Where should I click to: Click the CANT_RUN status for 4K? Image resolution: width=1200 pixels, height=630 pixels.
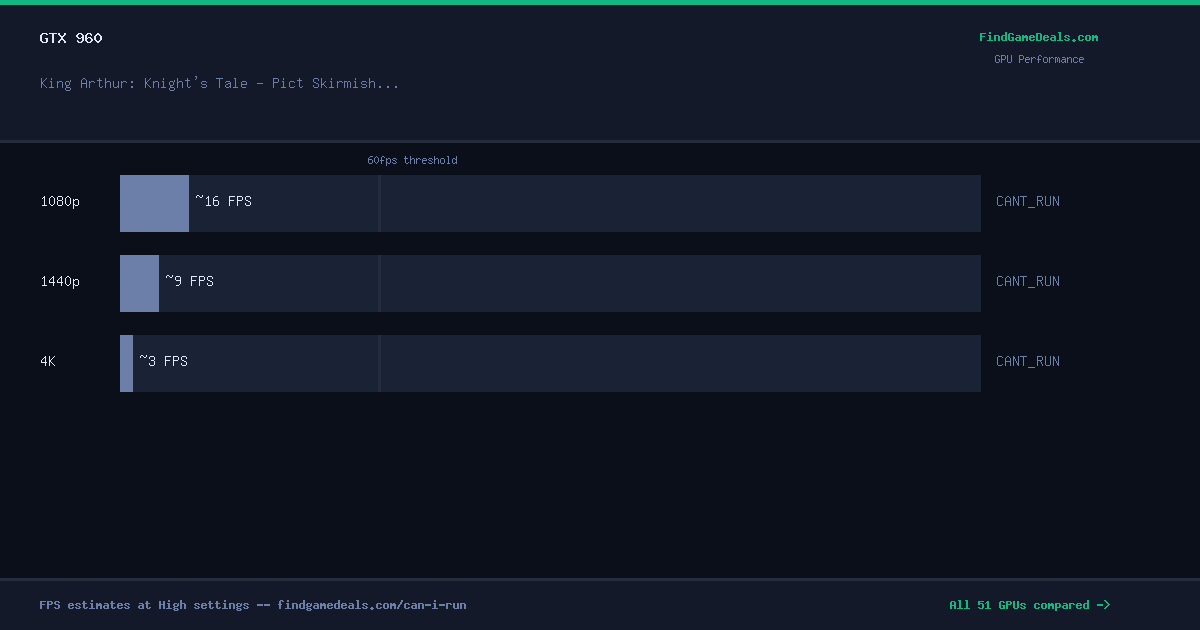pos(1028,361)
